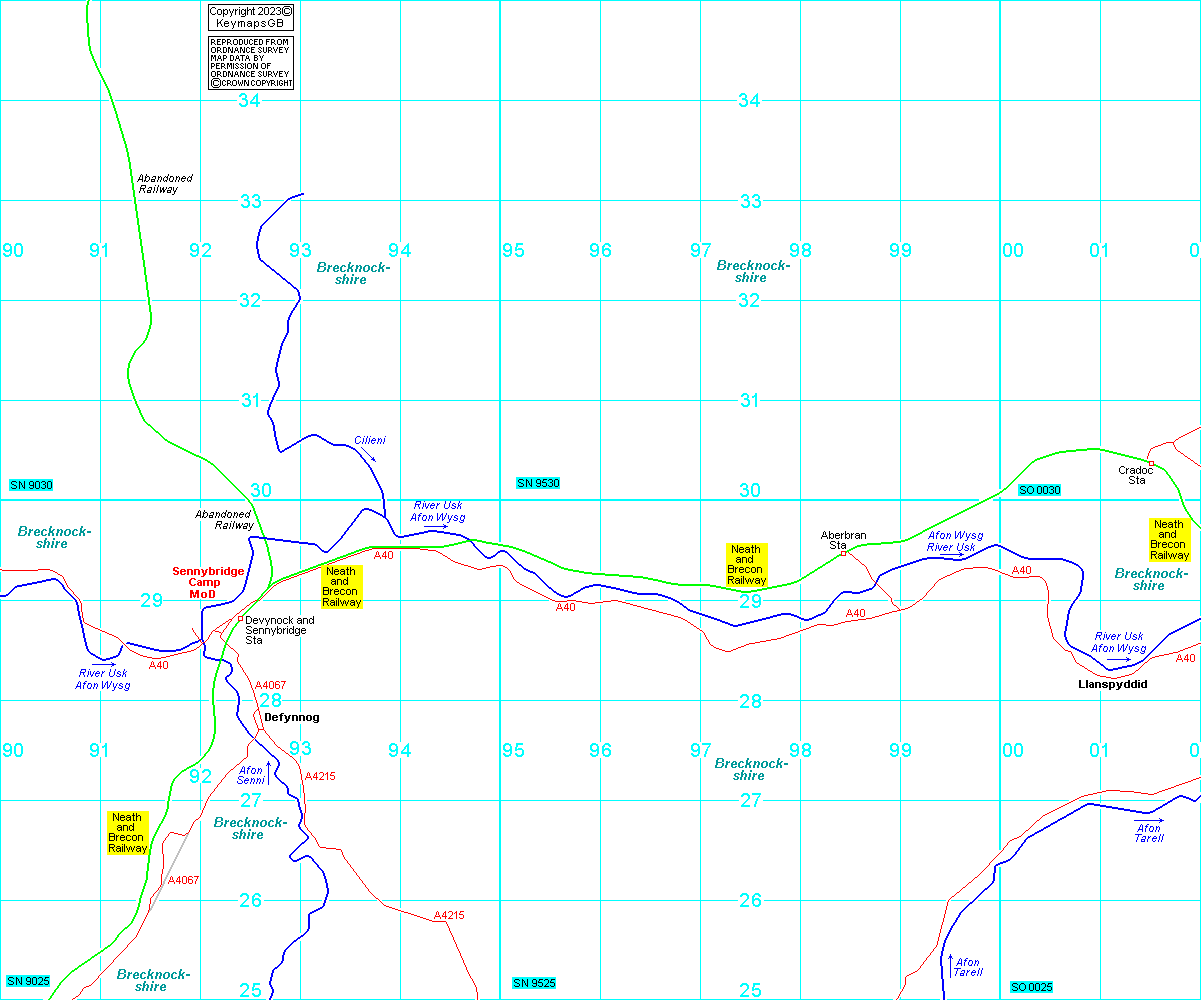Open the SN 9030 map tile label
The width and height of the screenshot is (1201, 1000).
coord(30,485)
